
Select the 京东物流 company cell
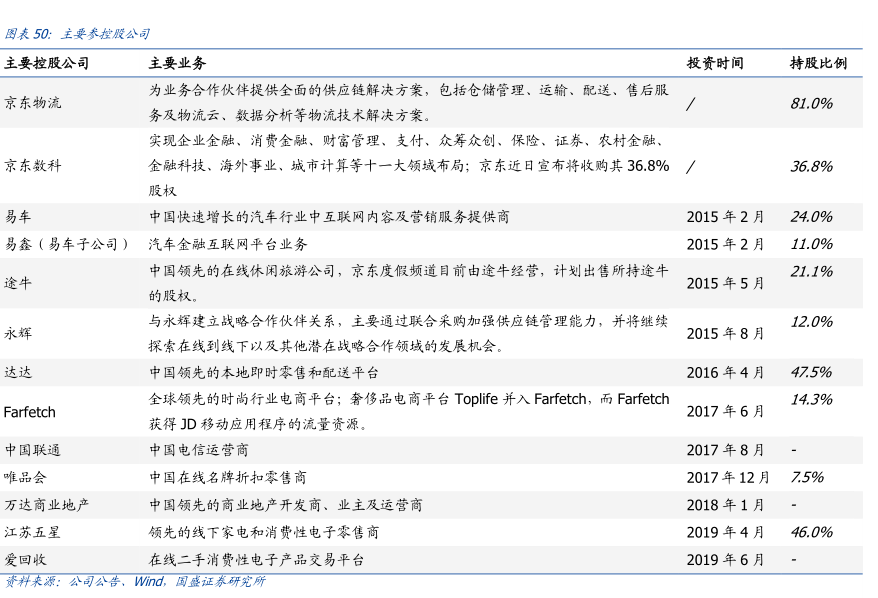(x=32, y=103)
